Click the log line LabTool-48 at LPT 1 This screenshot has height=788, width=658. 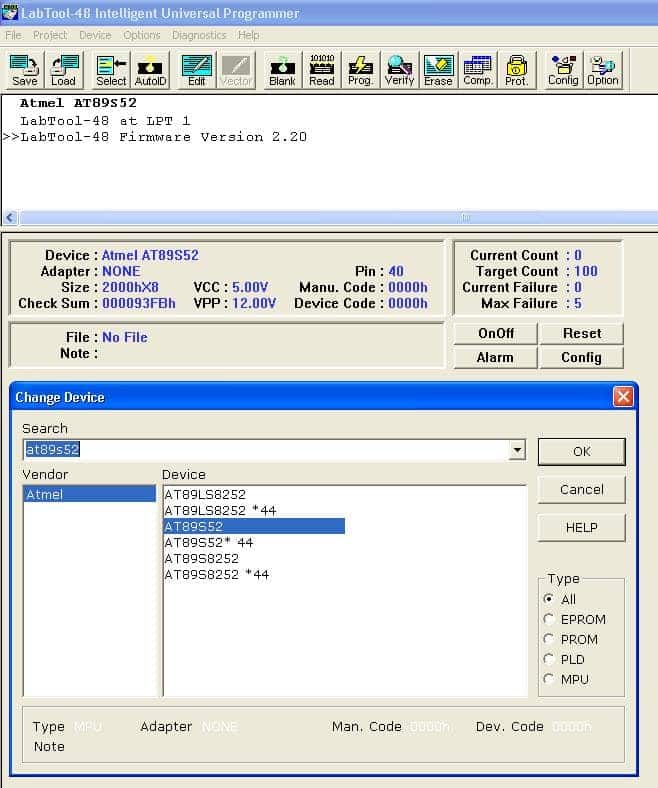click(105, 121)
